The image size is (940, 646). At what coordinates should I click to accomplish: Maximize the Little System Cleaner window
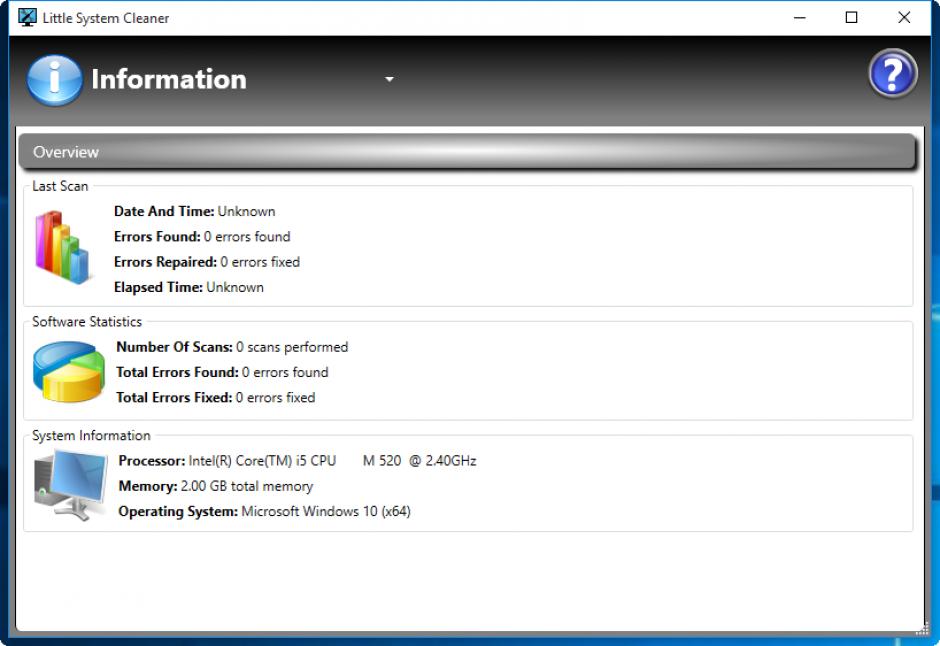click(851, 18)
